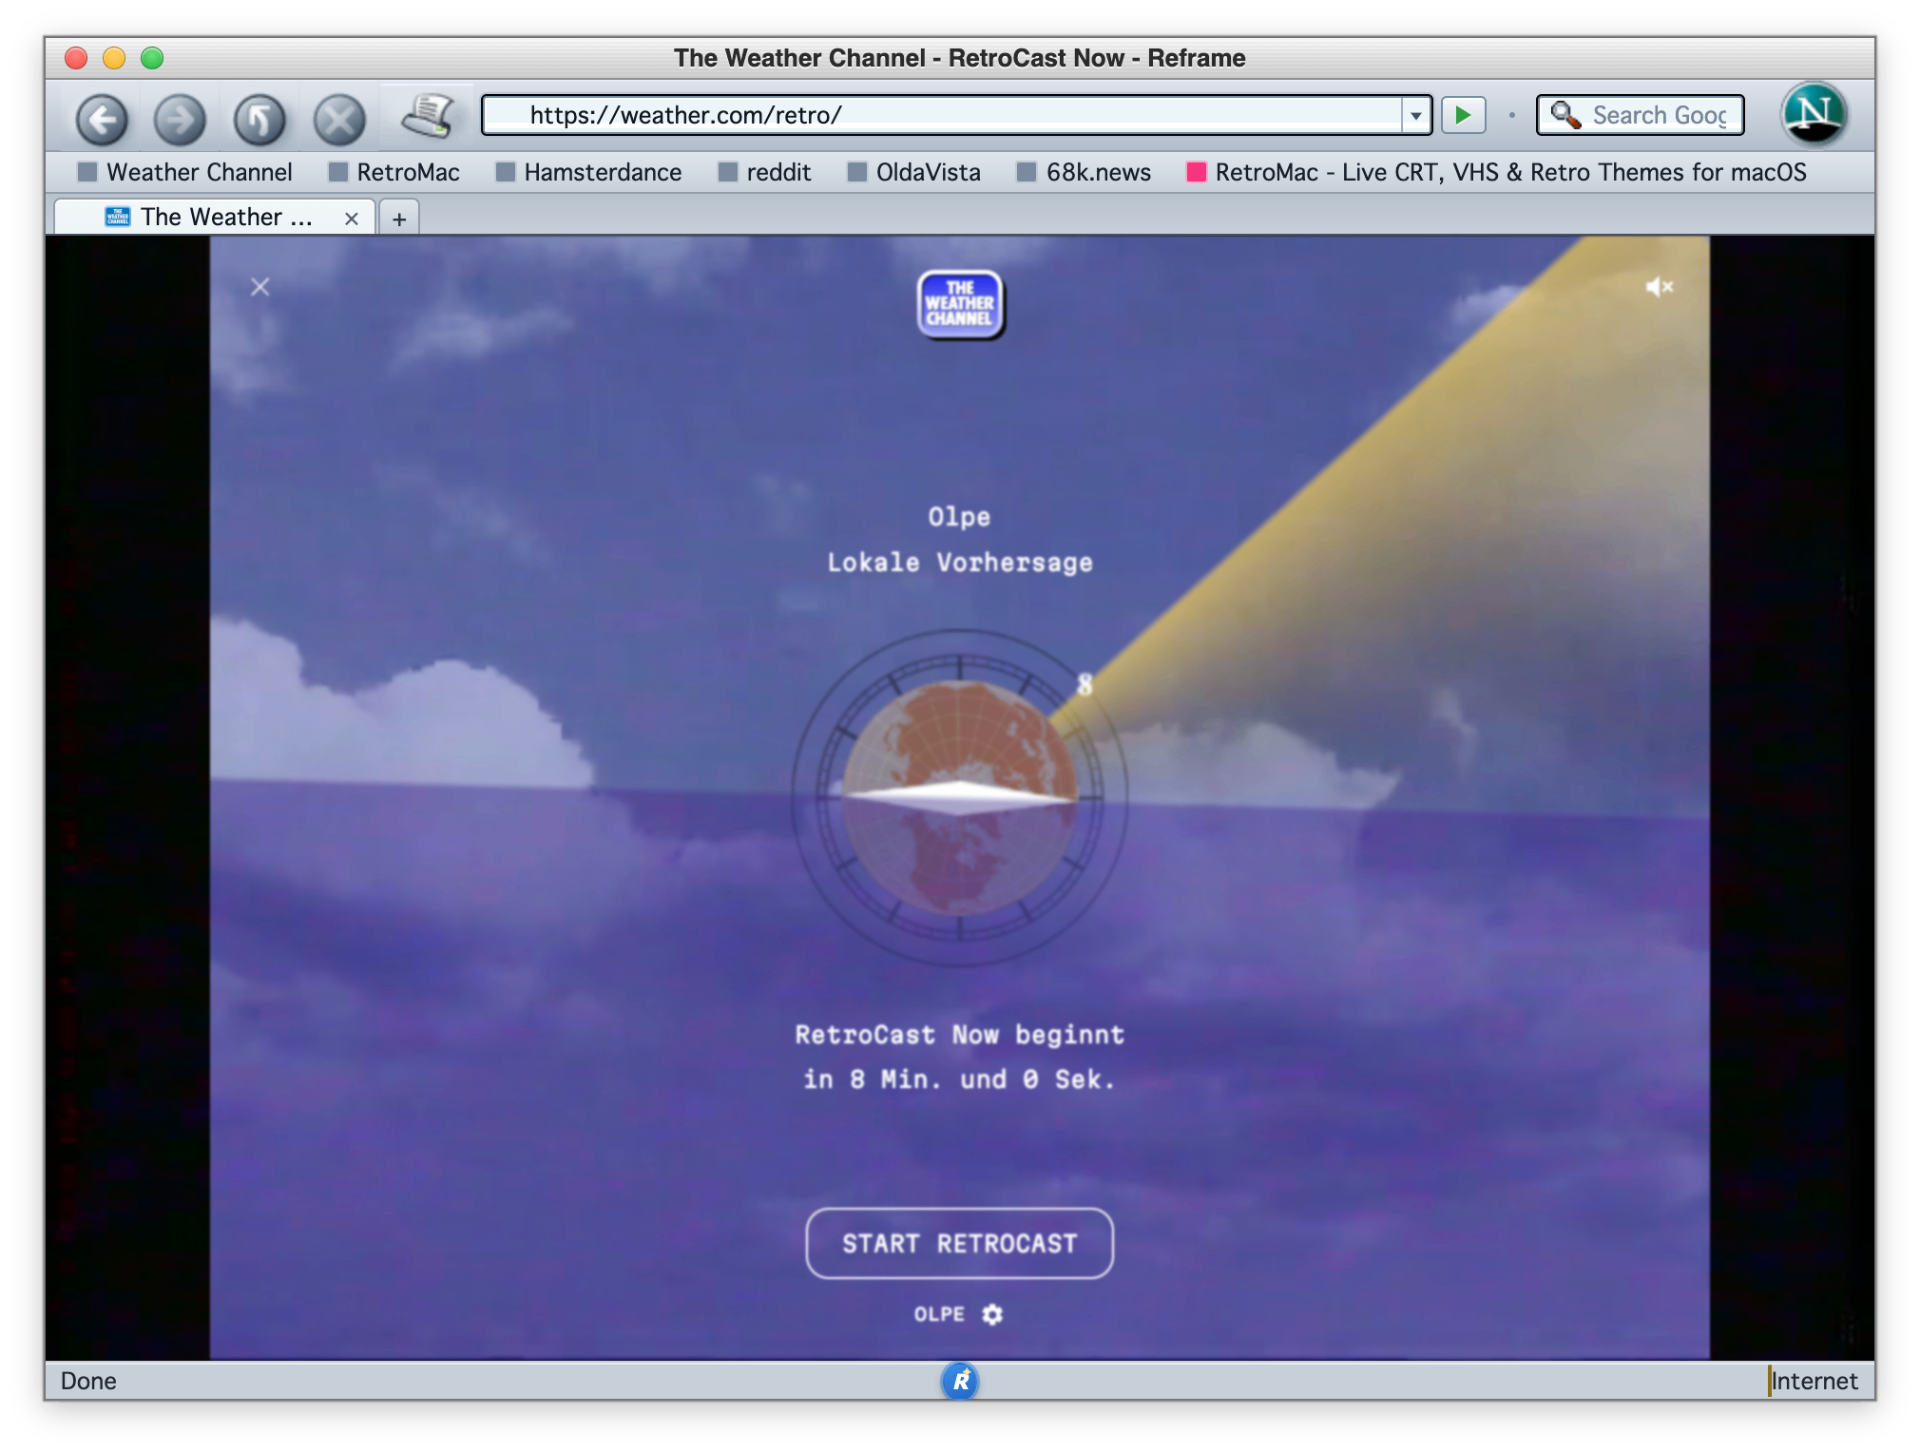Open the OldaVista bookmark
Screen dimensions: 1920x1452
click(x=914, y=172)
